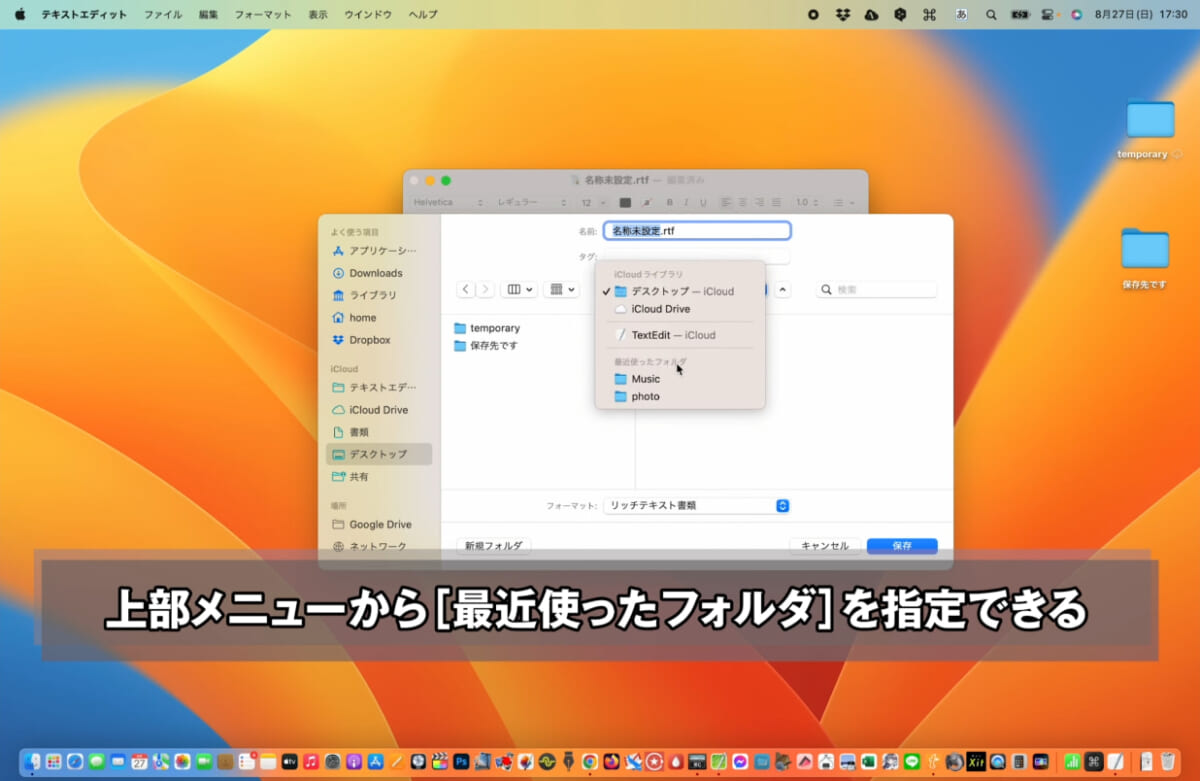Open レギュラー style dropdown in TextEdit window

point(531,202)
